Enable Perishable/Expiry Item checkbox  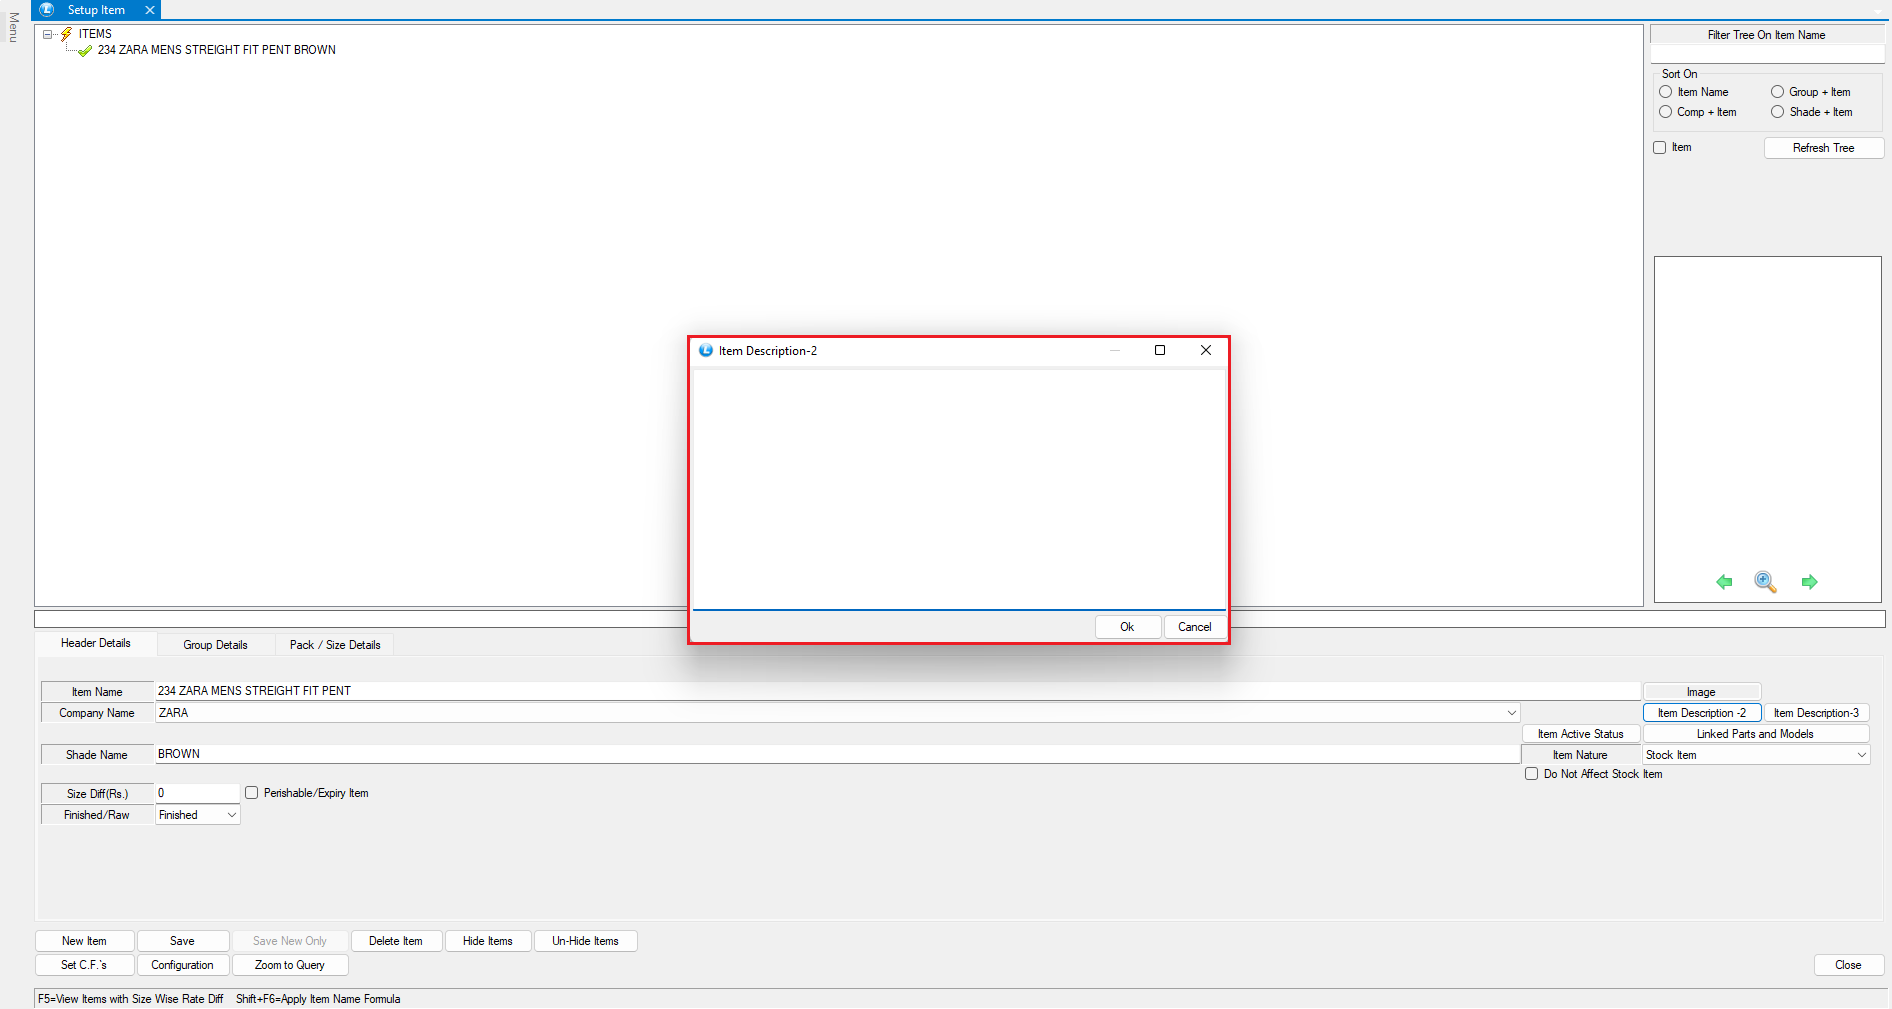click(x=252, y=793)
